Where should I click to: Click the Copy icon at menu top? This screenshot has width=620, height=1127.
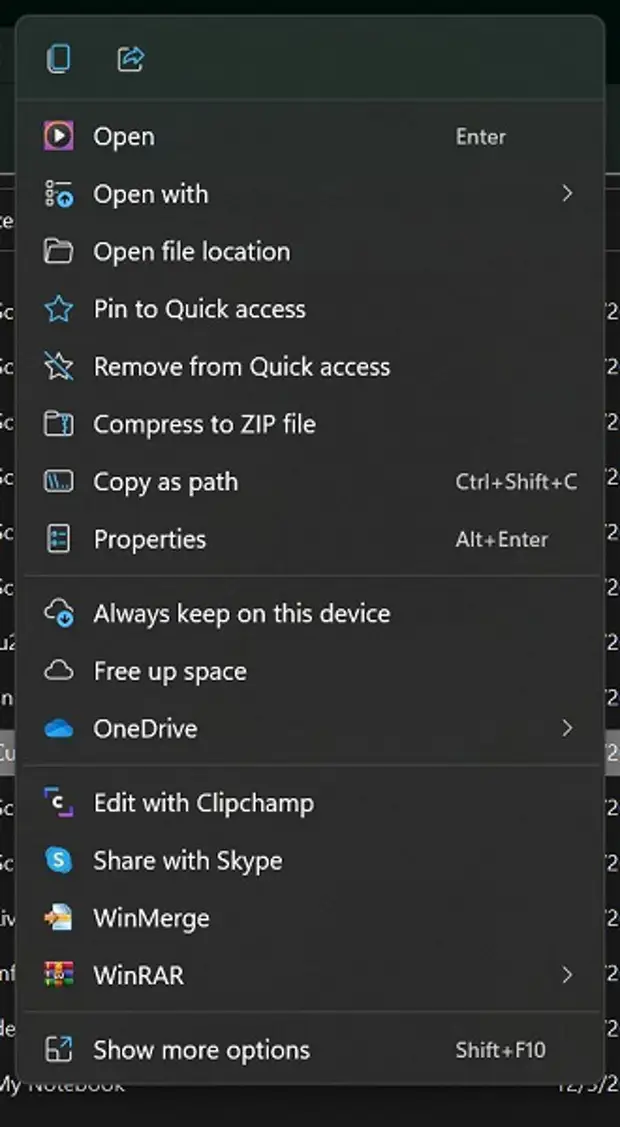(x=59, y=59)
